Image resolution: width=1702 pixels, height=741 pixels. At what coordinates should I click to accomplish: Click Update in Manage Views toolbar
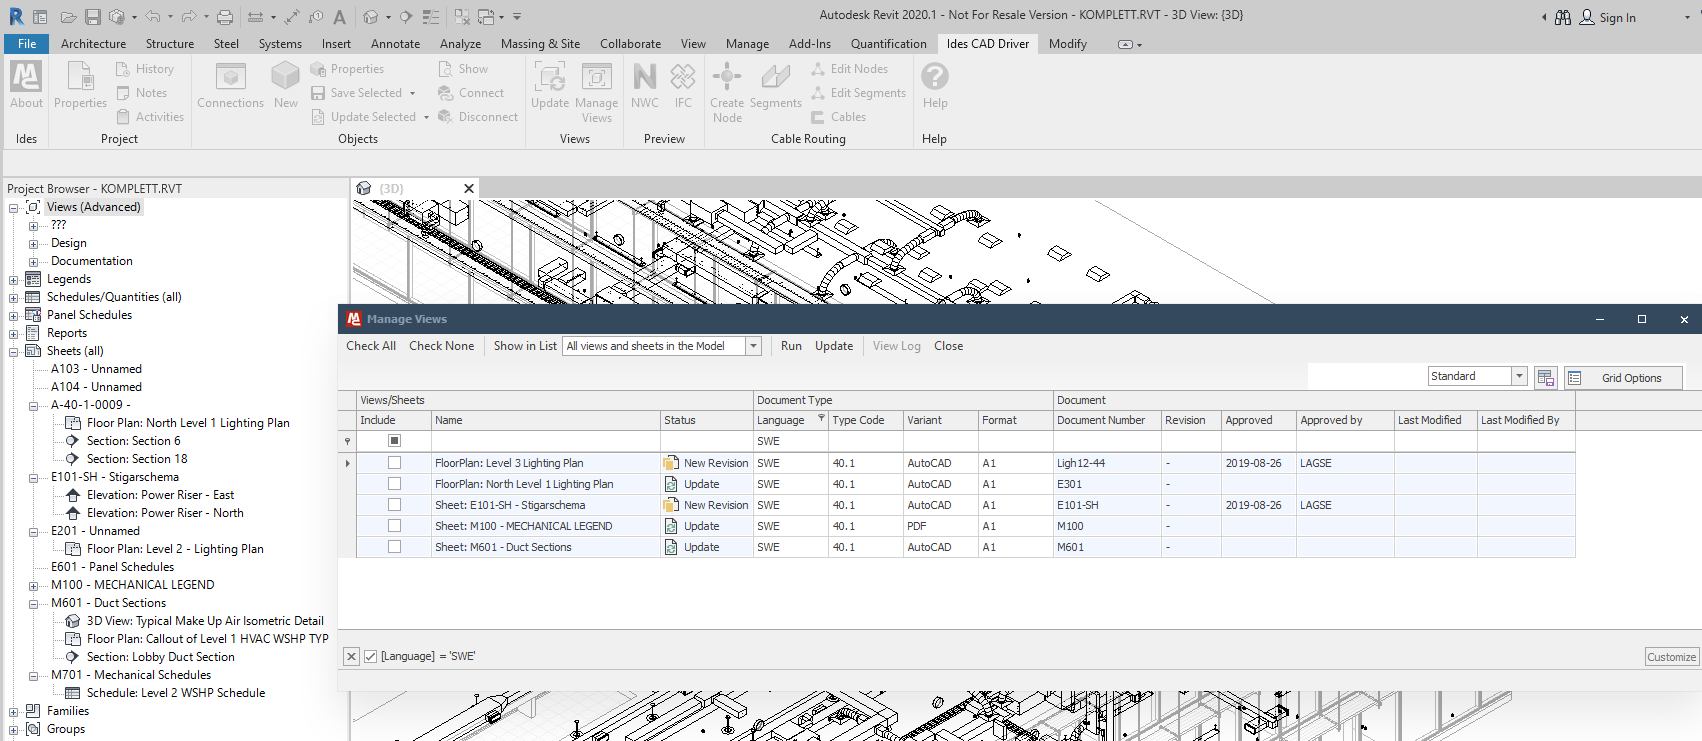pos(834,346)
